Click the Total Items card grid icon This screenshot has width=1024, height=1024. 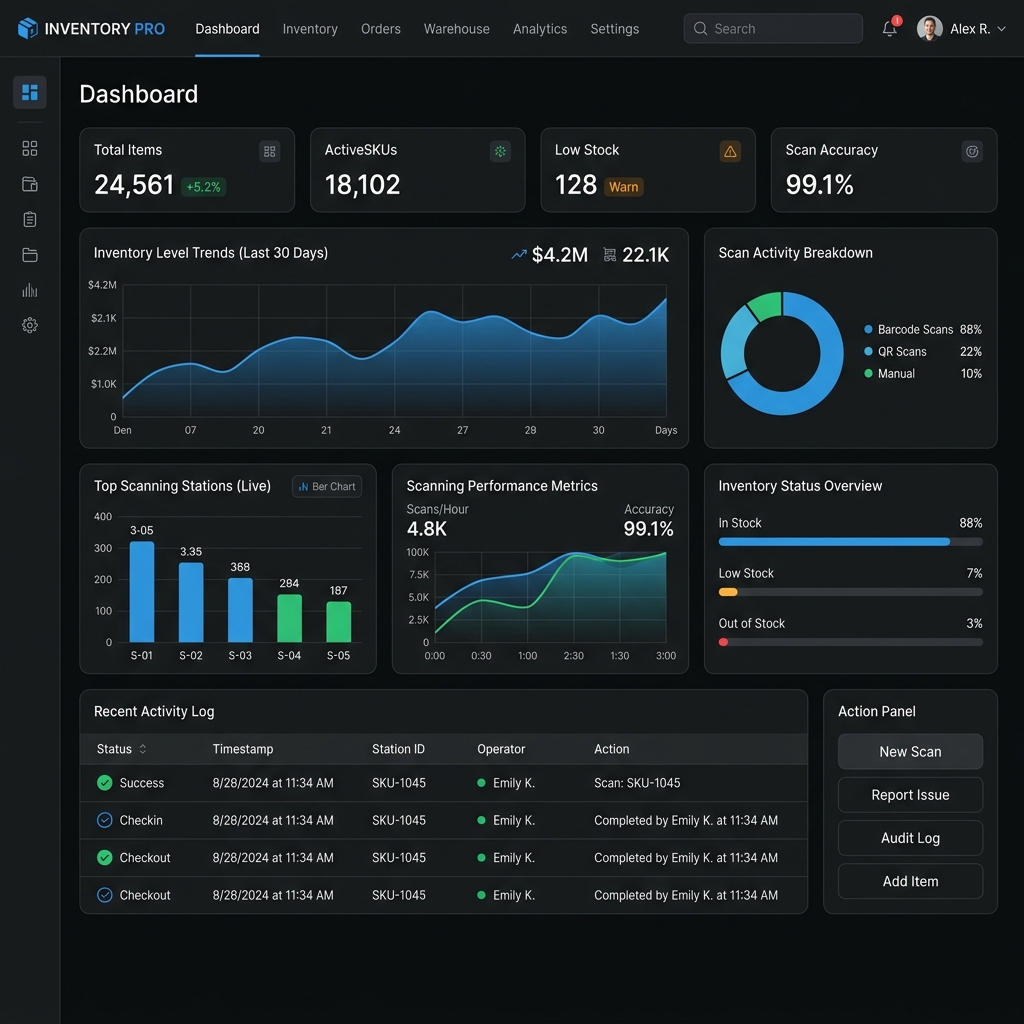[x=269, y=152]
